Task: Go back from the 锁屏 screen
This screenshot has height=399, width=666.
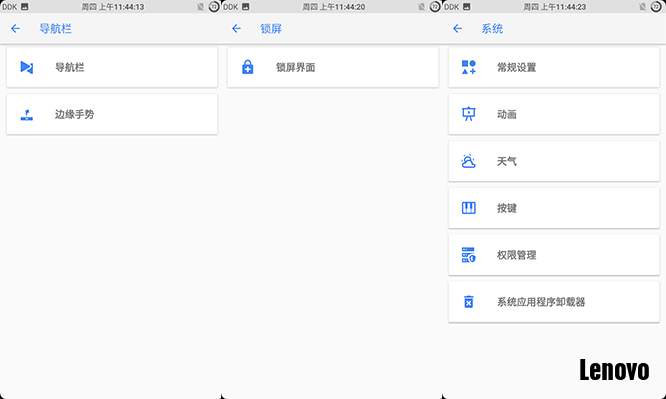Action: pos(237,28)
